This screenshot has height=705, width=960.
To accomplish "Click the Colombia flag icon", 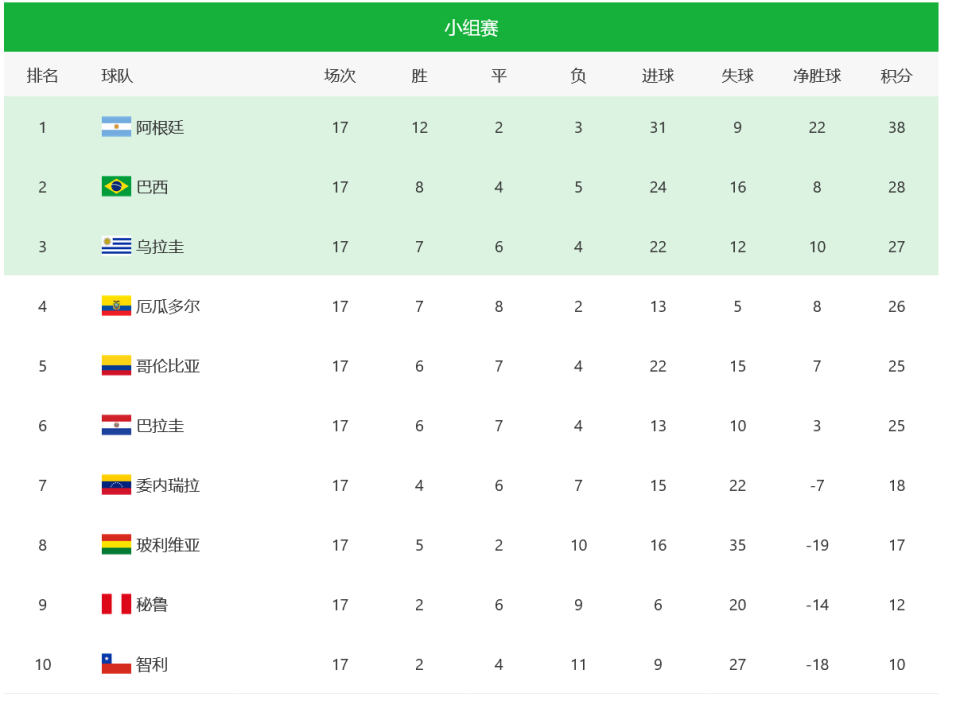I will click(116, 365).
